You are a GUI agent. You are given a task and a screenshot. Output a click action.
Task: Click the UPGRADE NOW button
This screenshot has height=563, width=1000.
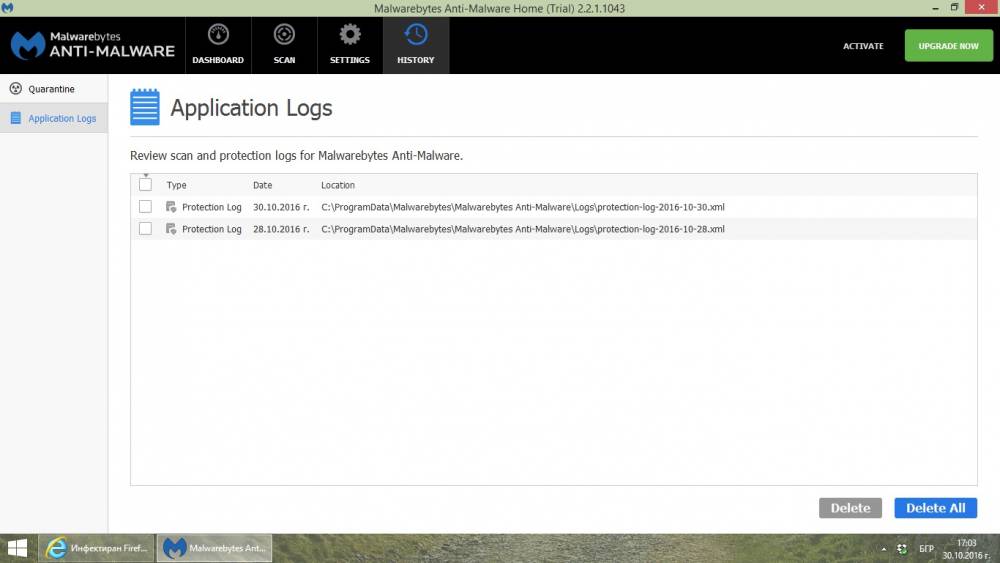point(948,46)
